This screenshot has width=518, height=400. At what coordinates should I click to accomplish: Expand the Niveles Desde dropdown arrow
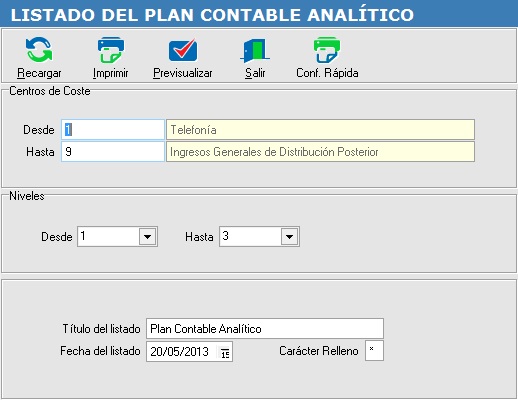147,237
